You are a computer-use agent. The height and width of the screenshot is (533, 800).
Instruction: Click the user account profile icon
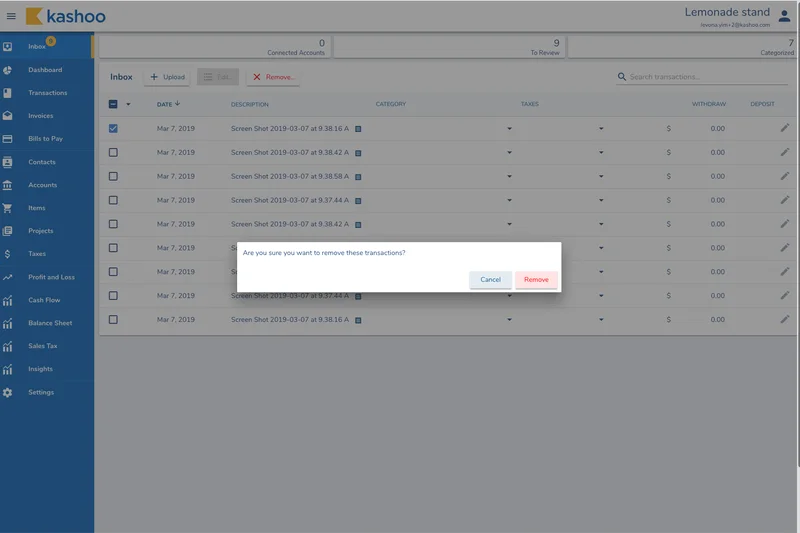click(x=784, y=16)
